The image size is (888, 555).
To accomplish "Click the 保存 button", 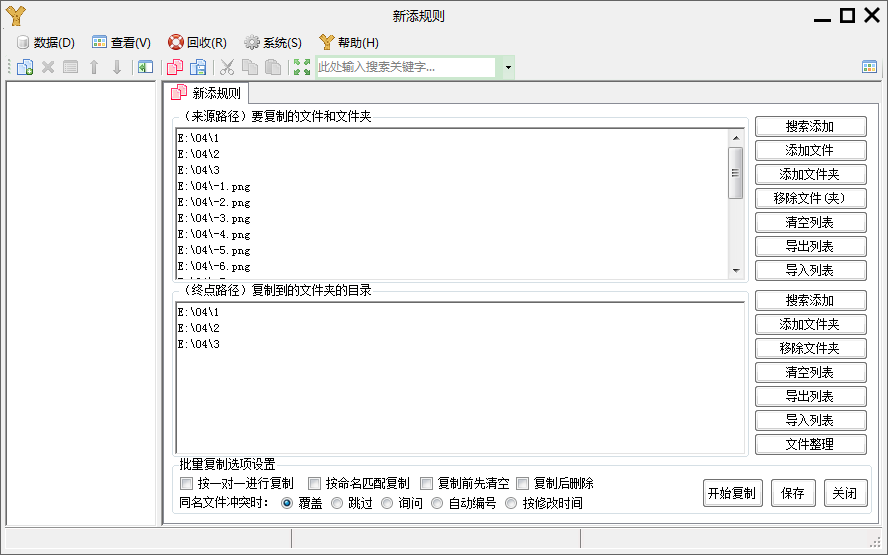I will 793,493.
